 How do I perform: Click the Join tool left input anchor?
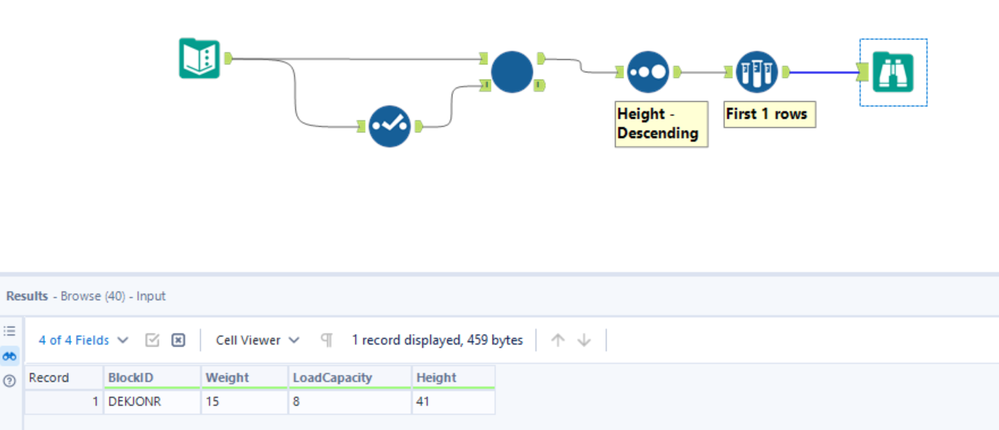(x=486, y=59)
